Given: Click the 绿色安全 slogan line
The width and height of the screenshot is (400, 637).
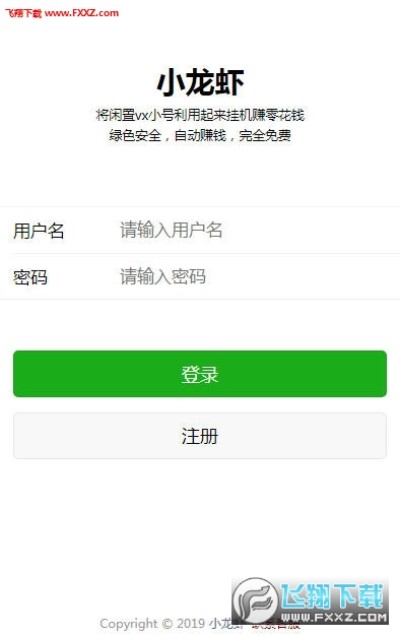Looking at the screenshot, I should (200, 135).
